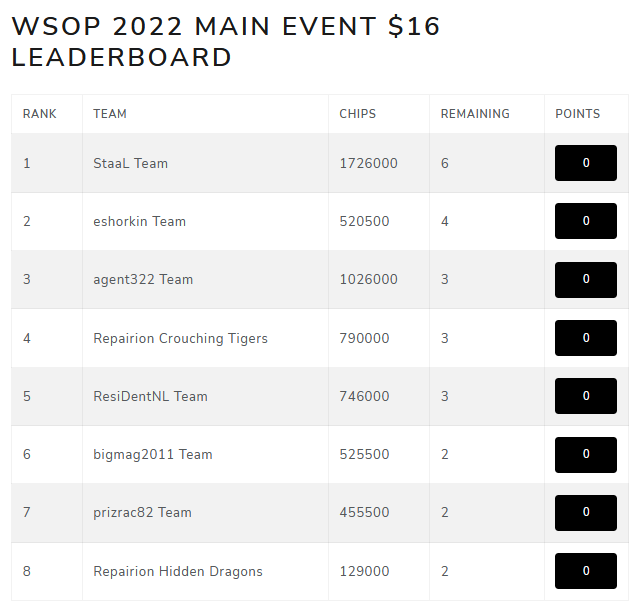
Task: Select the Repairion Hidden Dragons team name
Action: point(177,571)
